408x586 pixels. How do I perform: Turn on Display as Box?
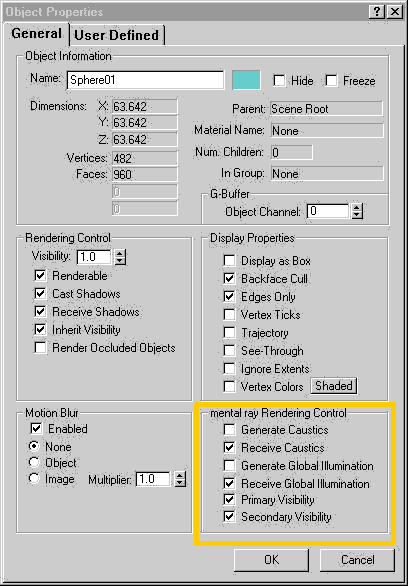(x=229, y=260)
